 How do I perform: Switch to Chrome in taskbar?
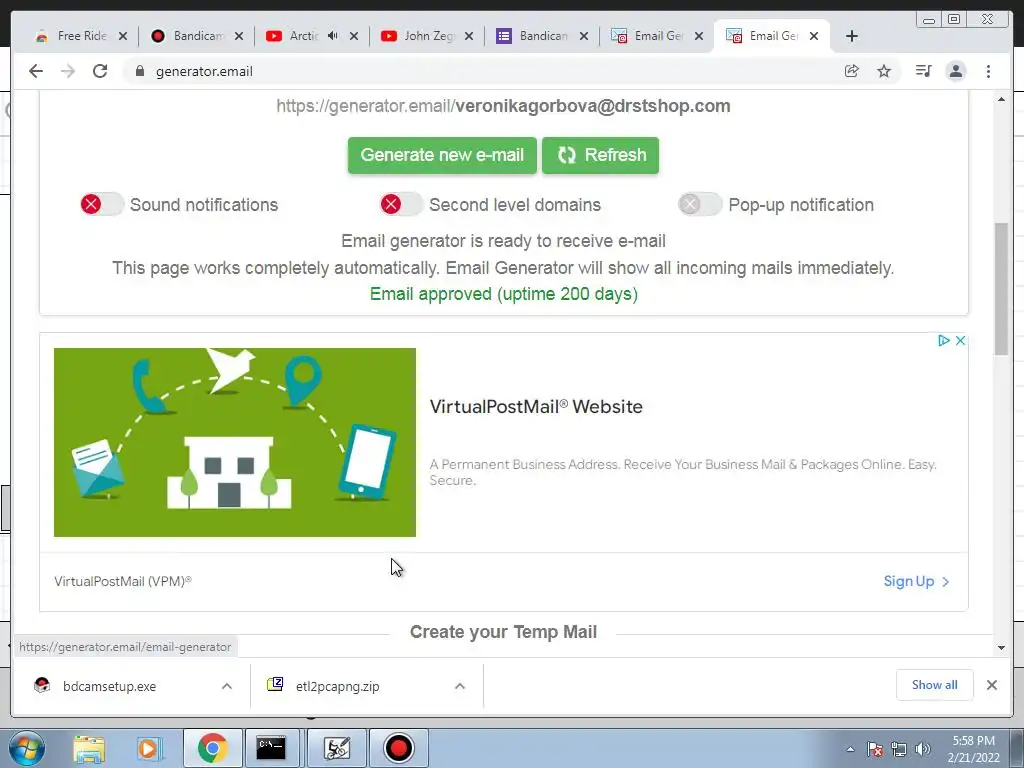coord(212,748)
